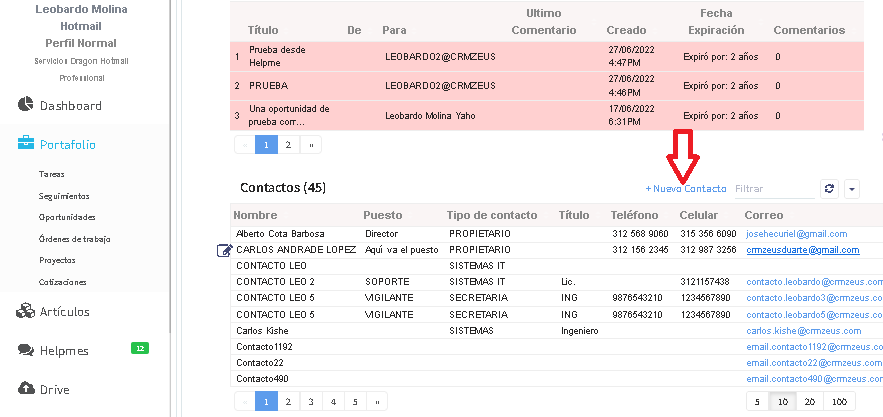Click the josehecuriel@gmail.com email link

[x=797, y=234]
